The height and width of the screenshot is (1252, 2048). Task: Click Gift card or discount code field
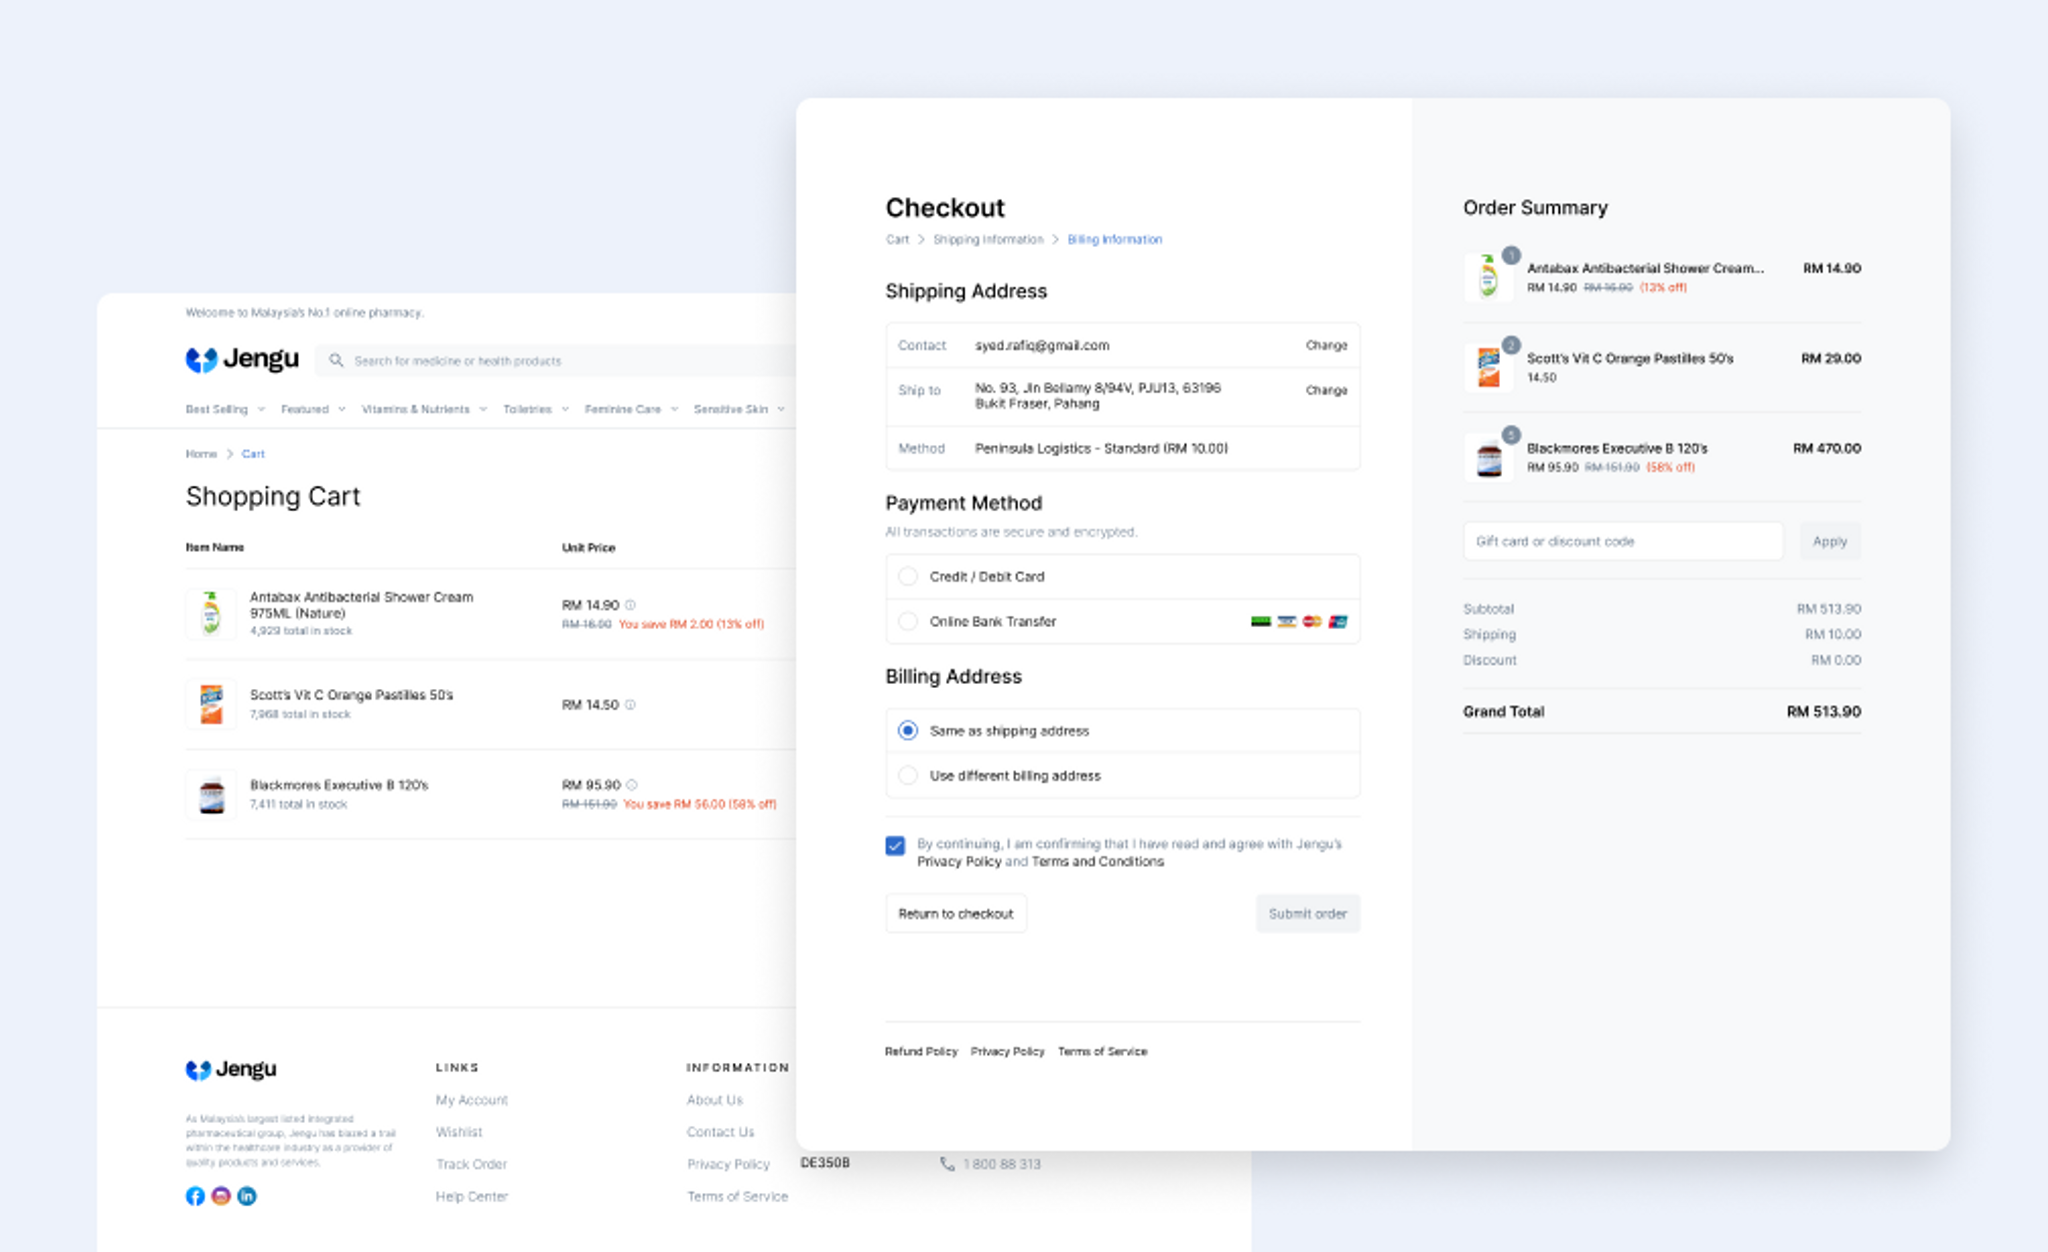pos(1622,542)
